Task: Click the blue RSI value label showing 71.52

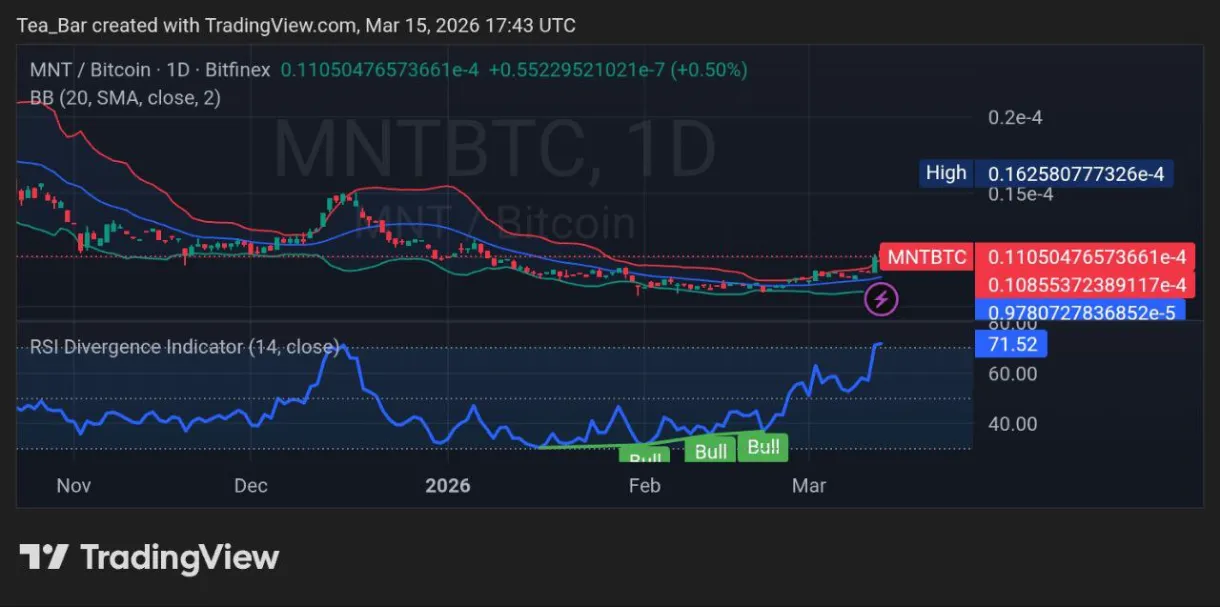Action: [1011, 344]
